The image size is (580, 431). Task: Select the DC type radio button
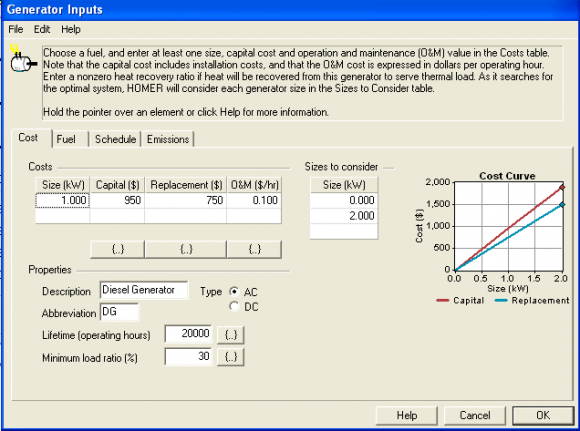click(234, 306)
